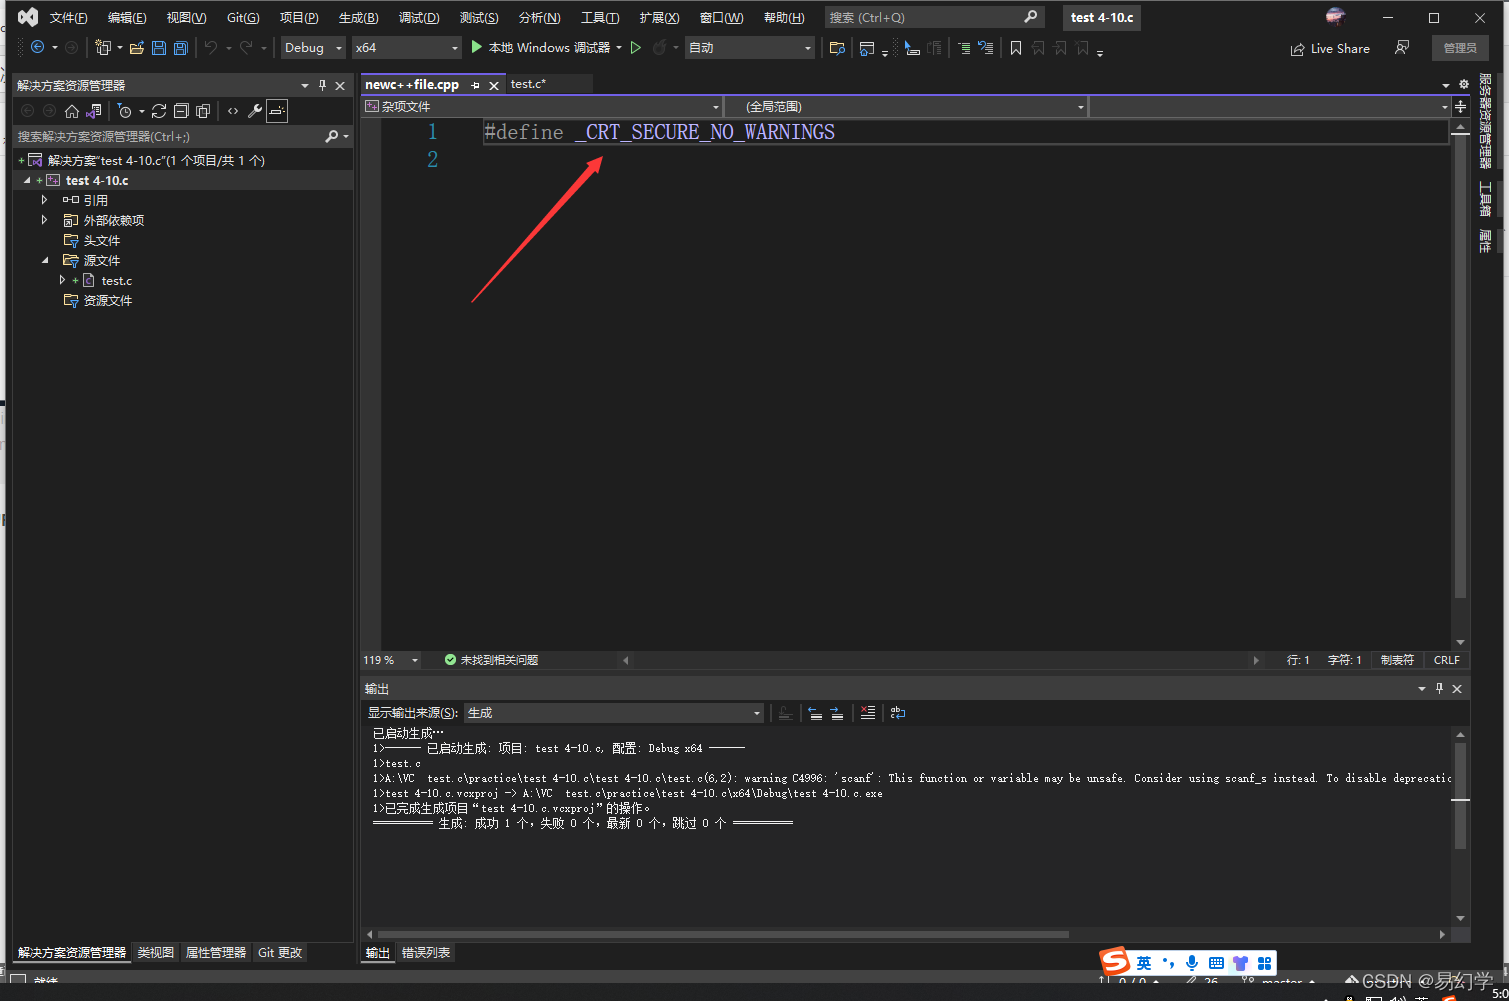Toggle a bookmark with the bookmark icon
This screenshot has width=1509, height=1001.
(1016, 48)
